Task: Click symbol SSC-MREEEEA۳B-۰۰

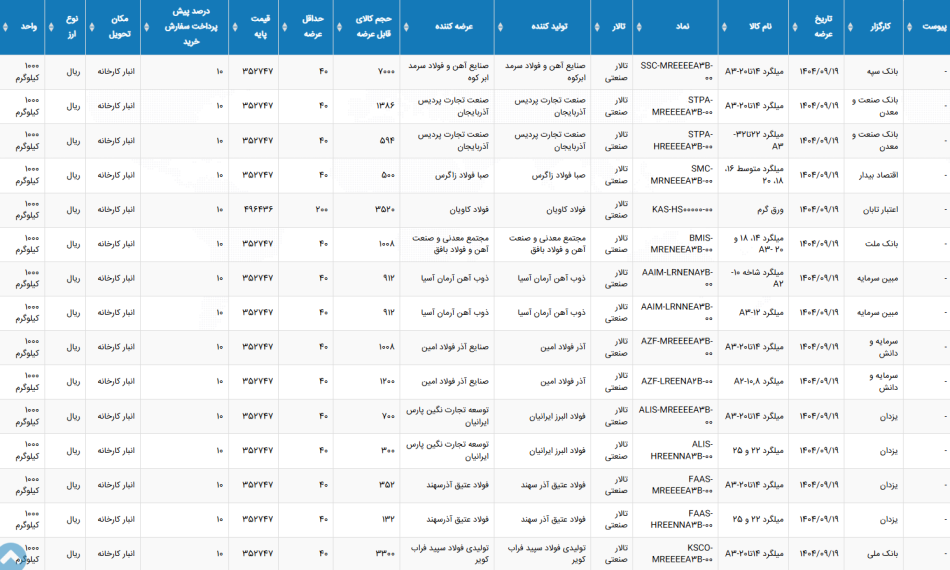Action: tap(677, 71)
